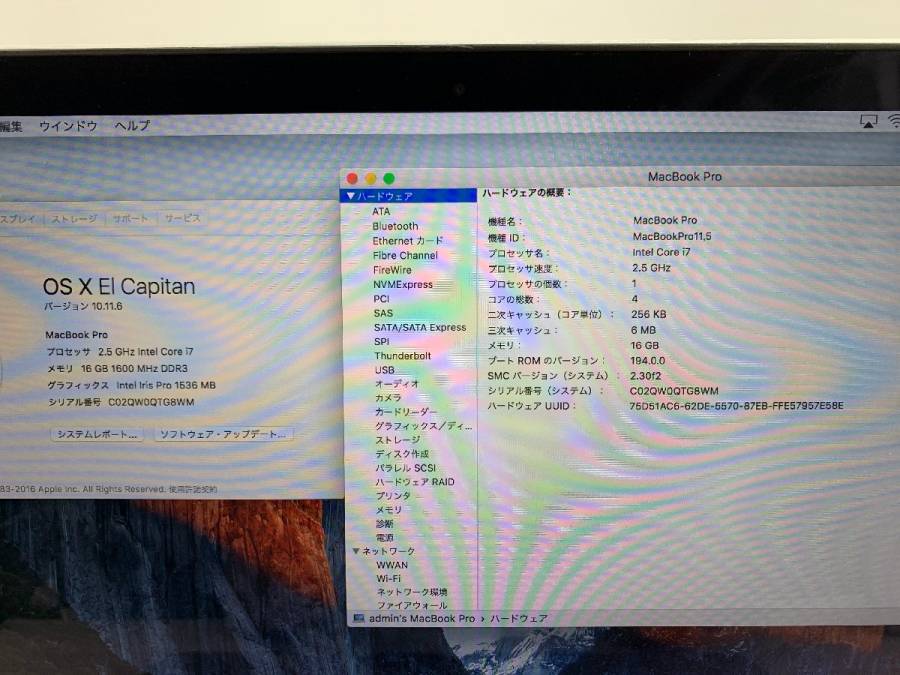Image resolution: width=900 pixels, height=675 pixels.
Task: Open カードリーダー entry
Action: click(x=406, y=412)
